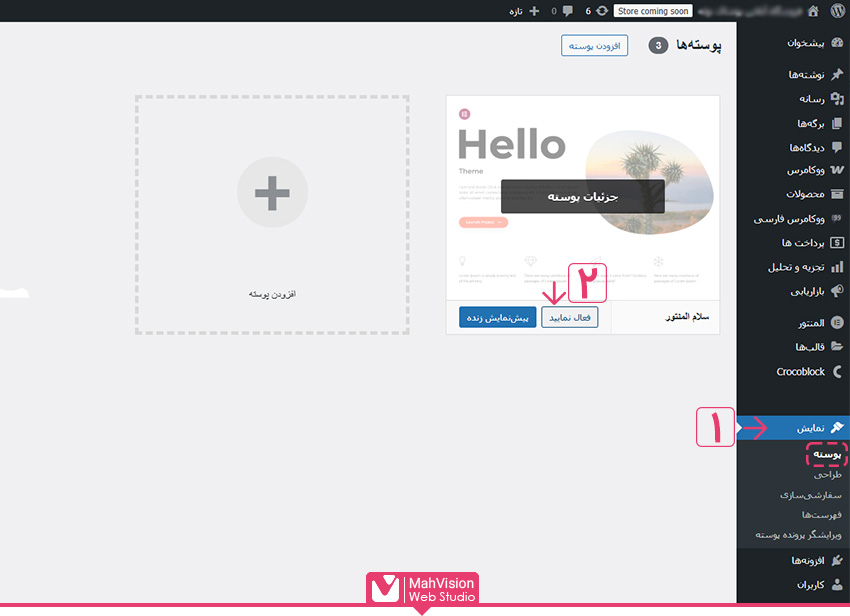Click the large plus add theme tile
The height and width of the screenshot is (616, 850).
(x=272, y=192)
